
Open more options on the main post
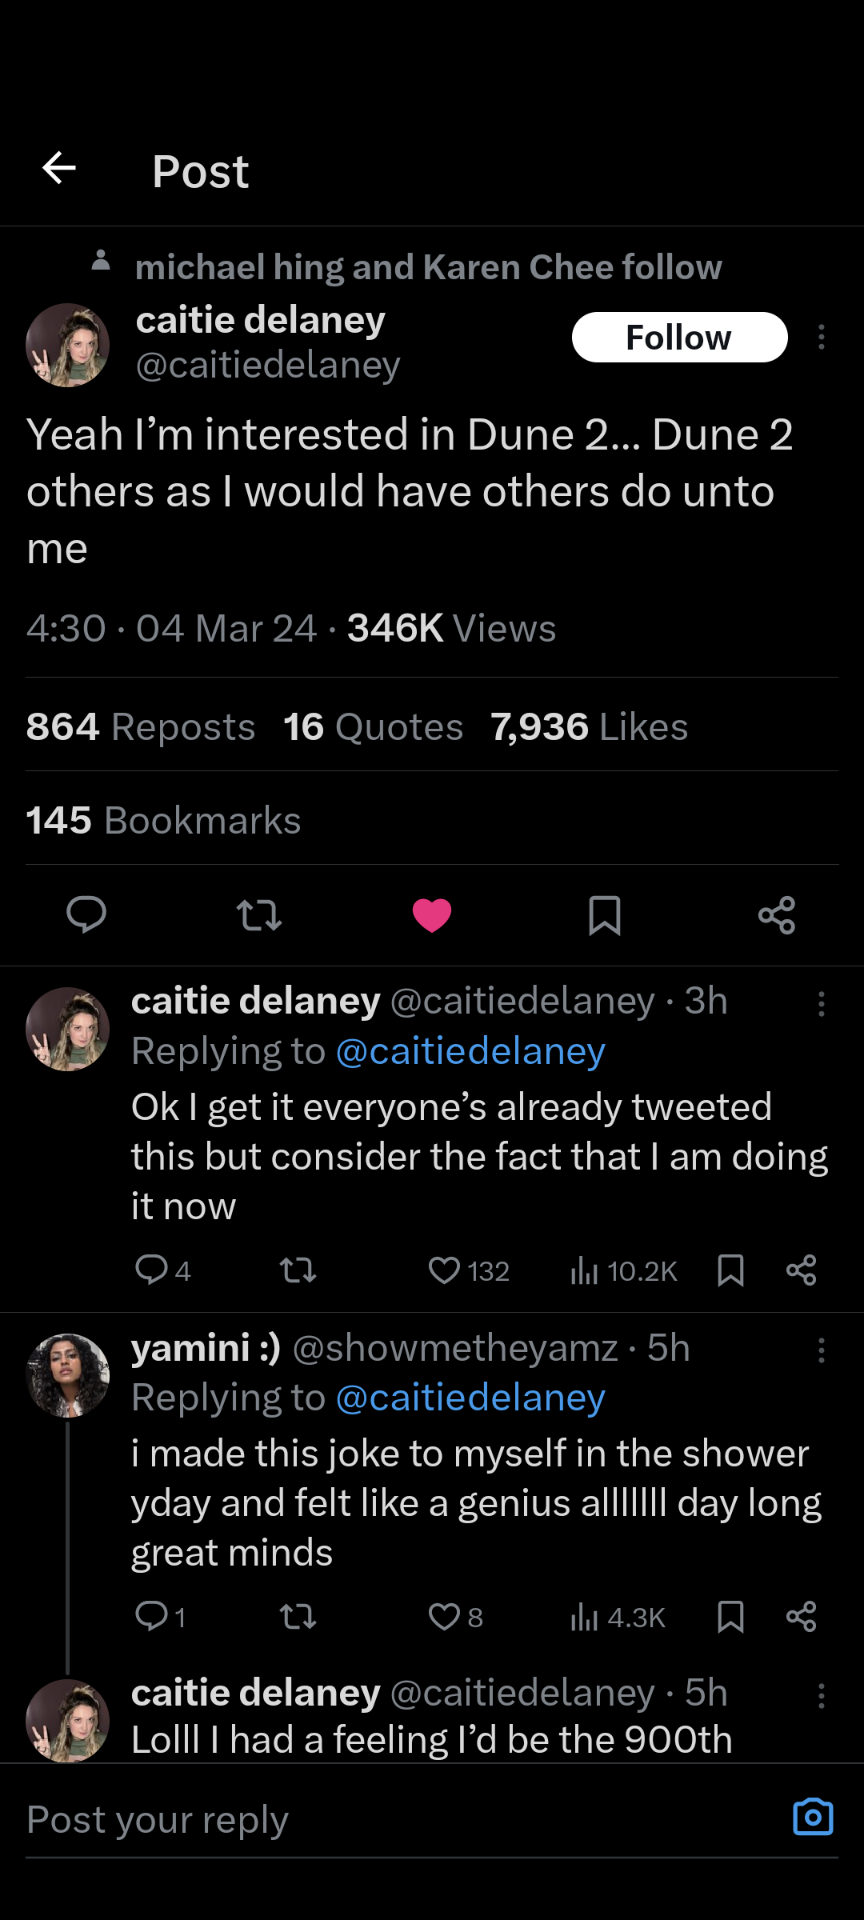point(821,337)
